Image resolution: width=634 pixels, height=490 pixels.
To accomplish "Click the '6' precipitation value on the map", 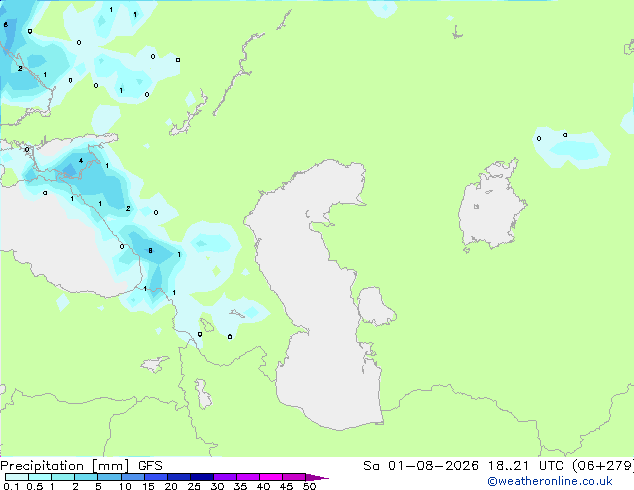I will [x=6, y=25].
